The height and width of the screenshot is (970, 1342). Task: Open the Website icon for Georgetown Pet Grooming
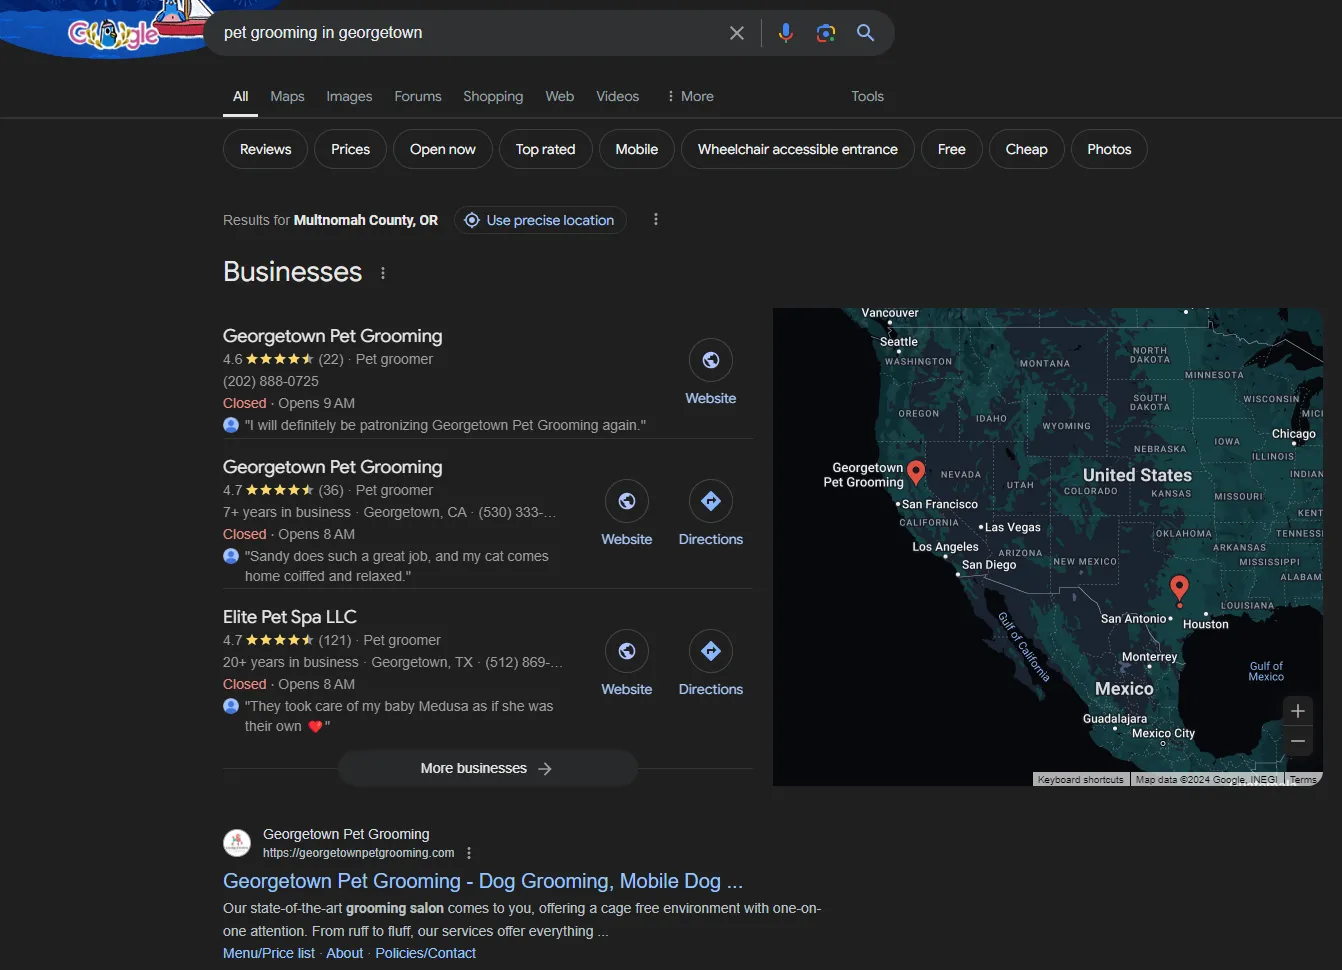pyautogui.click(x=710, y=359)
